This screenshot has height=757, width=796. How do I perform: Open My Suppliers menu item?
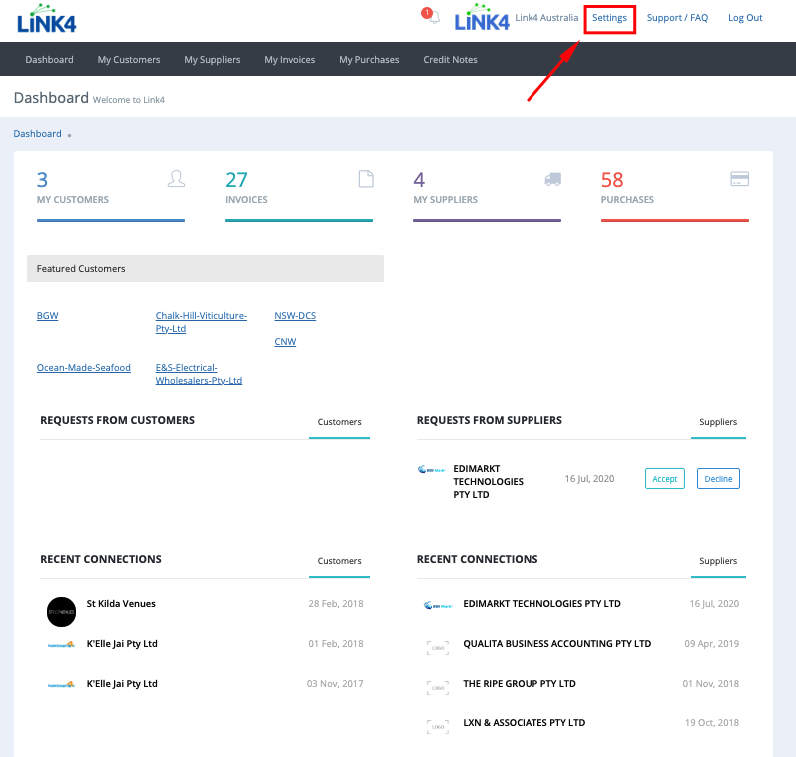[212, 59]
